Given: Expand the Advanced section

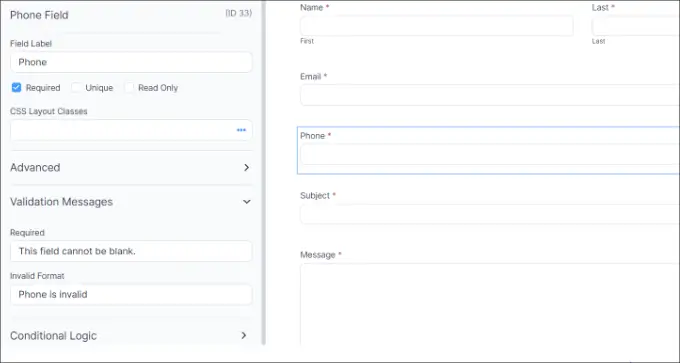Looking at the screenshot, I should click(x=131, y=167).
